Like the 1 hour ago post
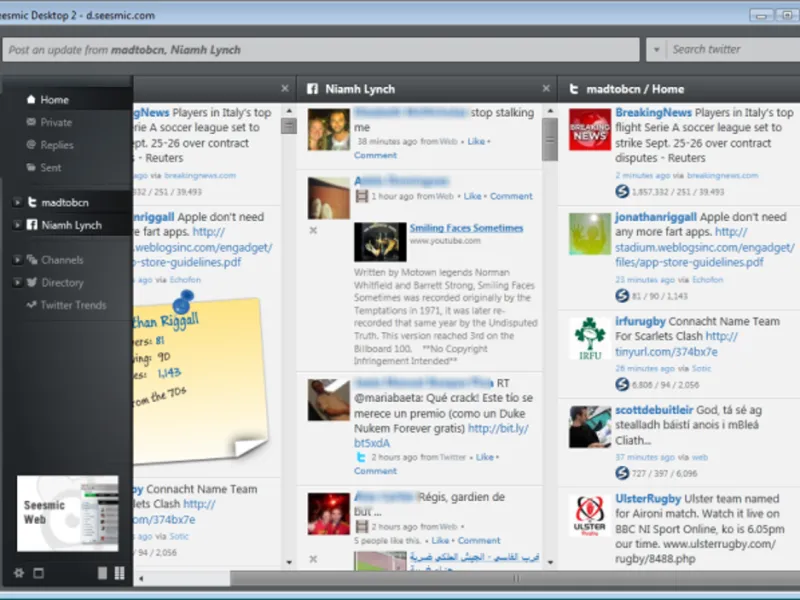The image size is (800, 600). point(472,196)
